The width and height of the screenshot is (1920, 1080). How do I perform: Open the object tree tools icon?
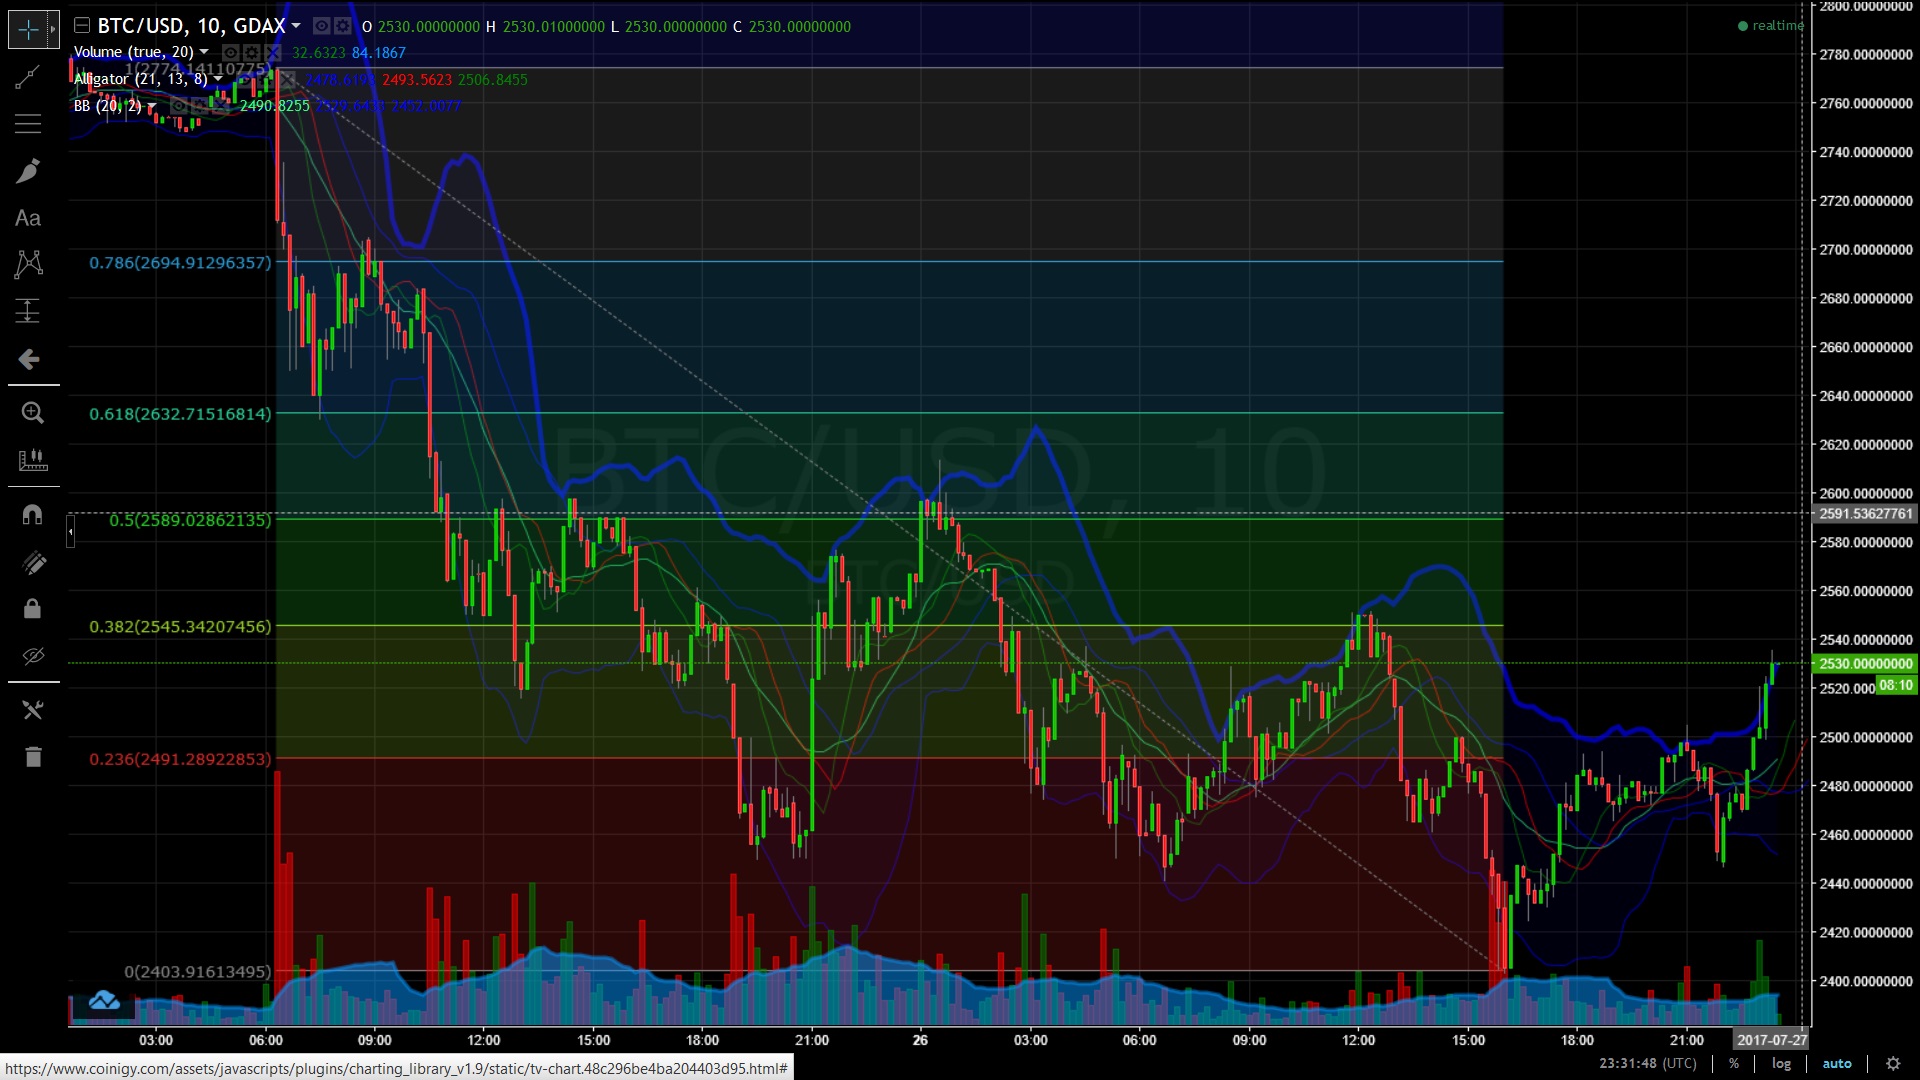pyautogui.click(x=32, y=710)
